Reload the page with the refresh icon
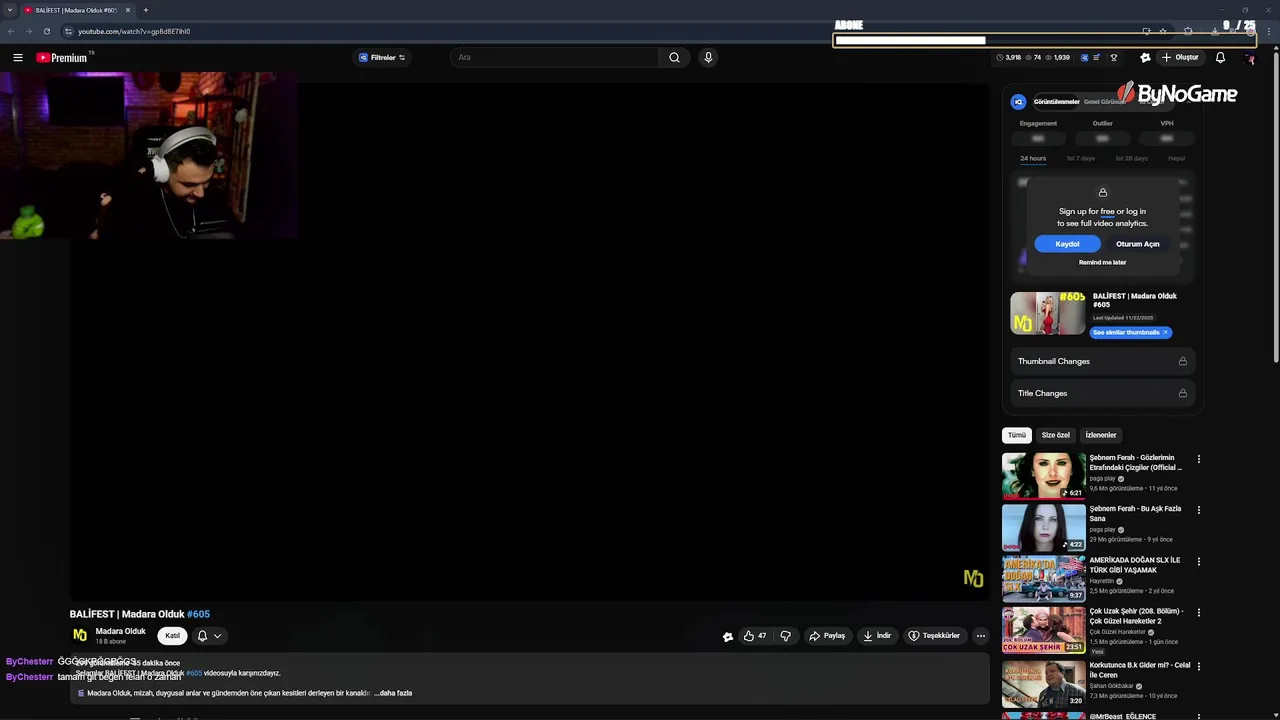Screen dimensions: 1280x720 (46, 31)
